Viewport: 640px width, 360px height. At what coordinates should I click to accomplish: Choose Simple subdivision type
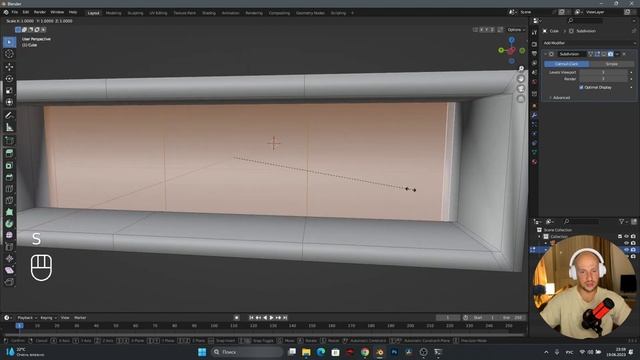click(611, 64)
